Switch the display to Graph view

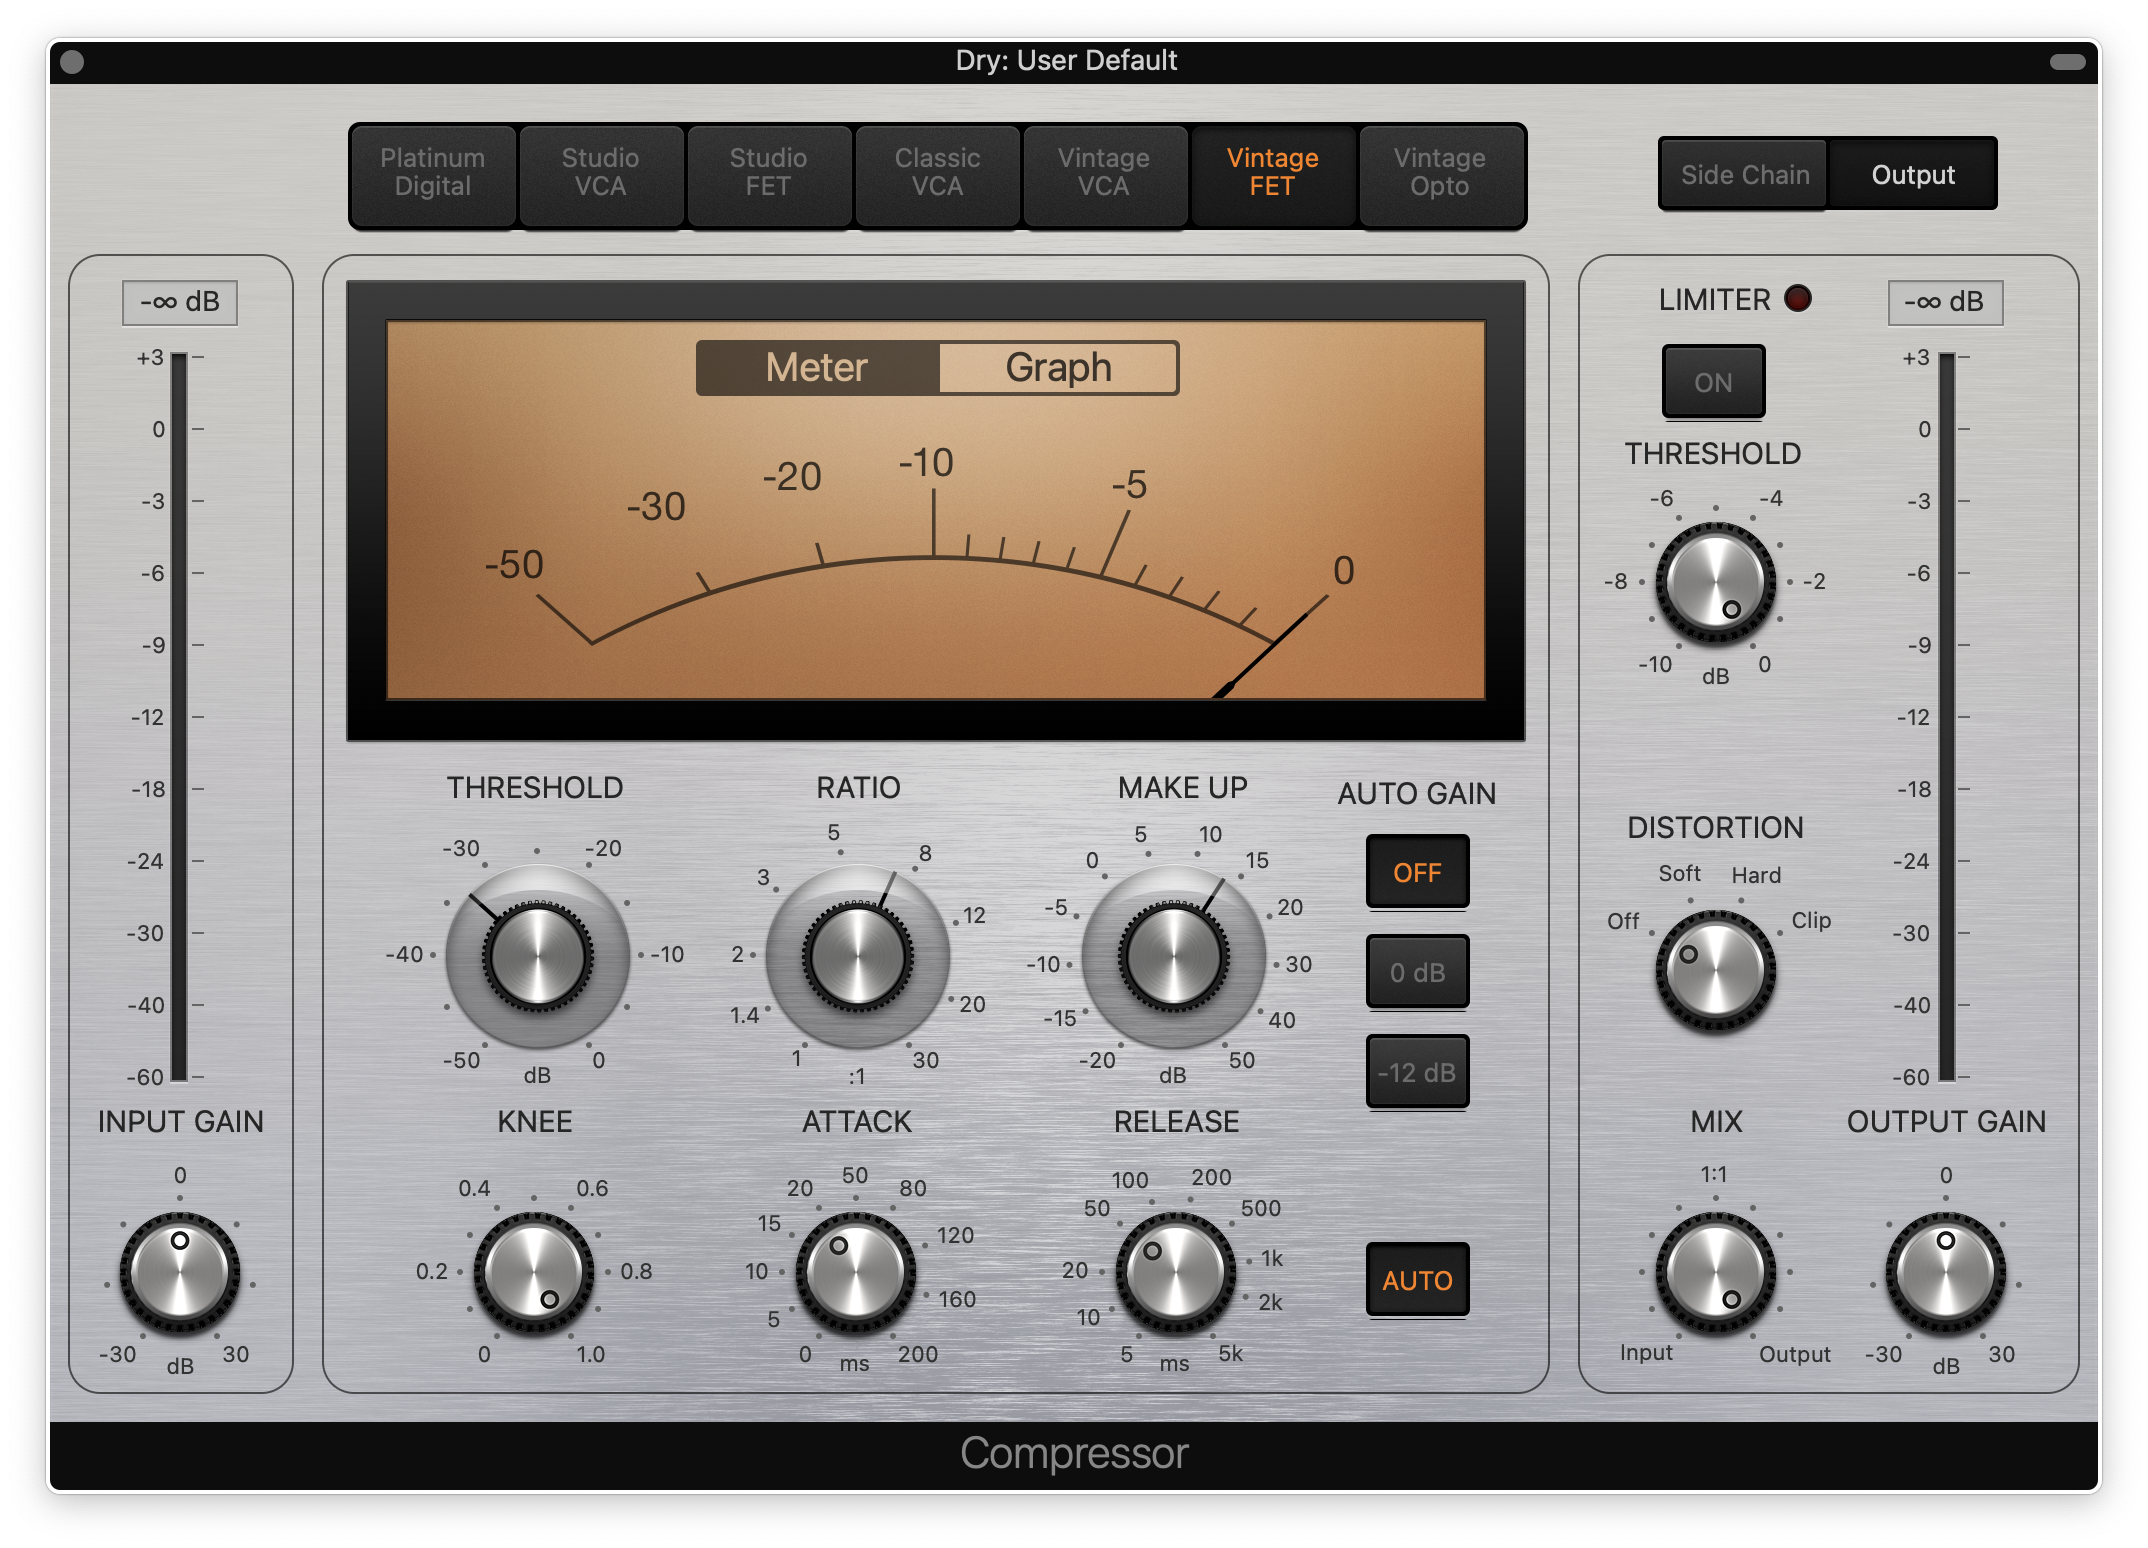[1057, 367]
